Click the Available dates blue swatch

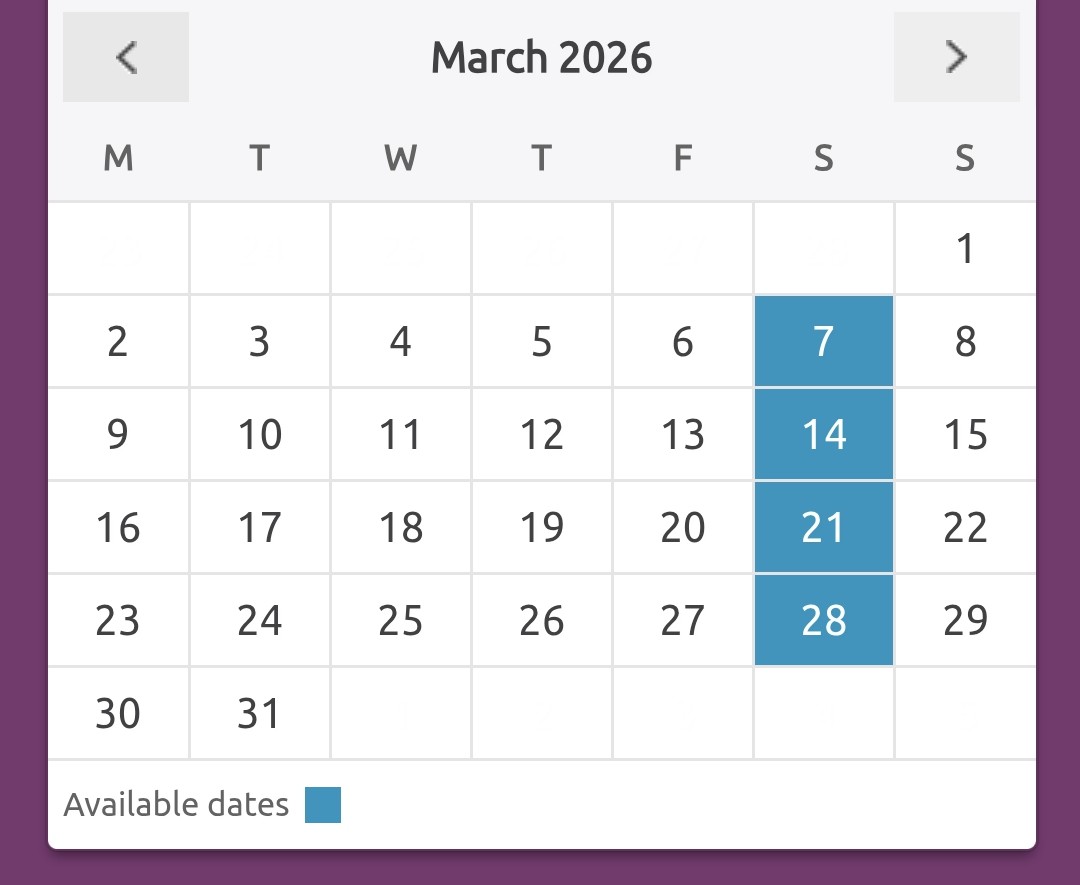pos(323,805)
